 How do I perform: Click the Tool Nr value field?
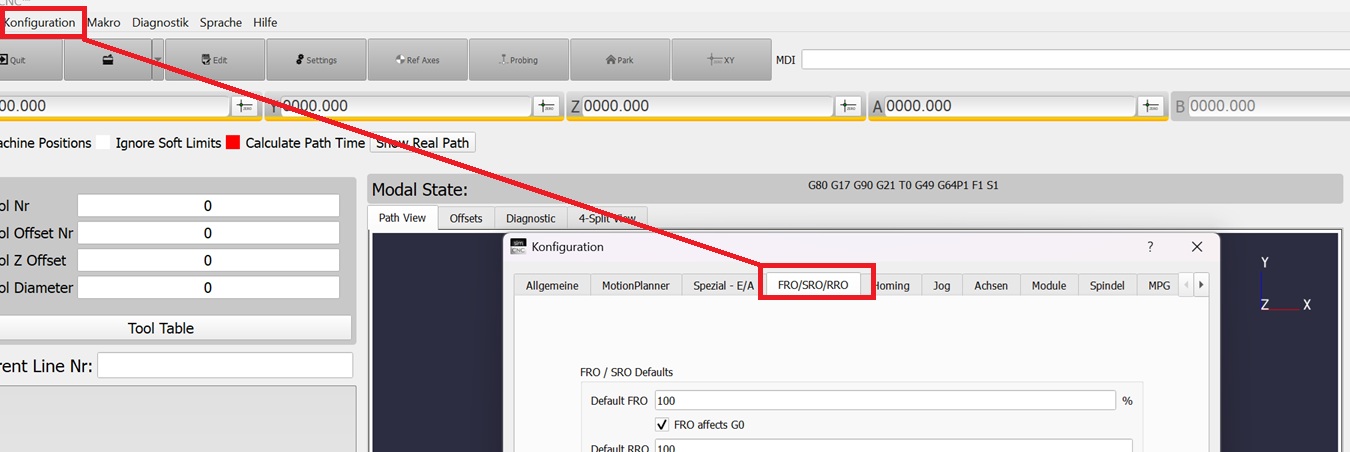coord(208,206)
